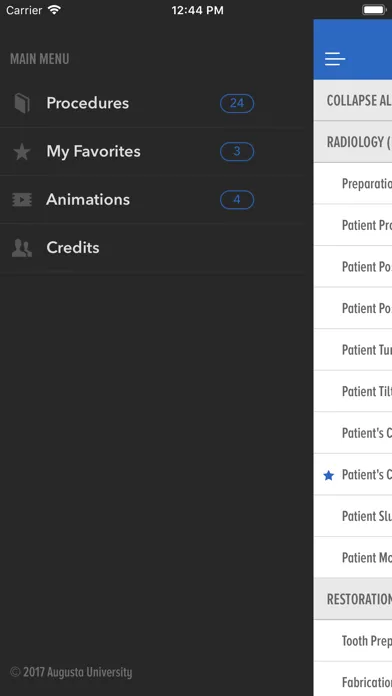392x696 pixels.
Task: Collapse the Radiology section header
Action: point(353,142)
